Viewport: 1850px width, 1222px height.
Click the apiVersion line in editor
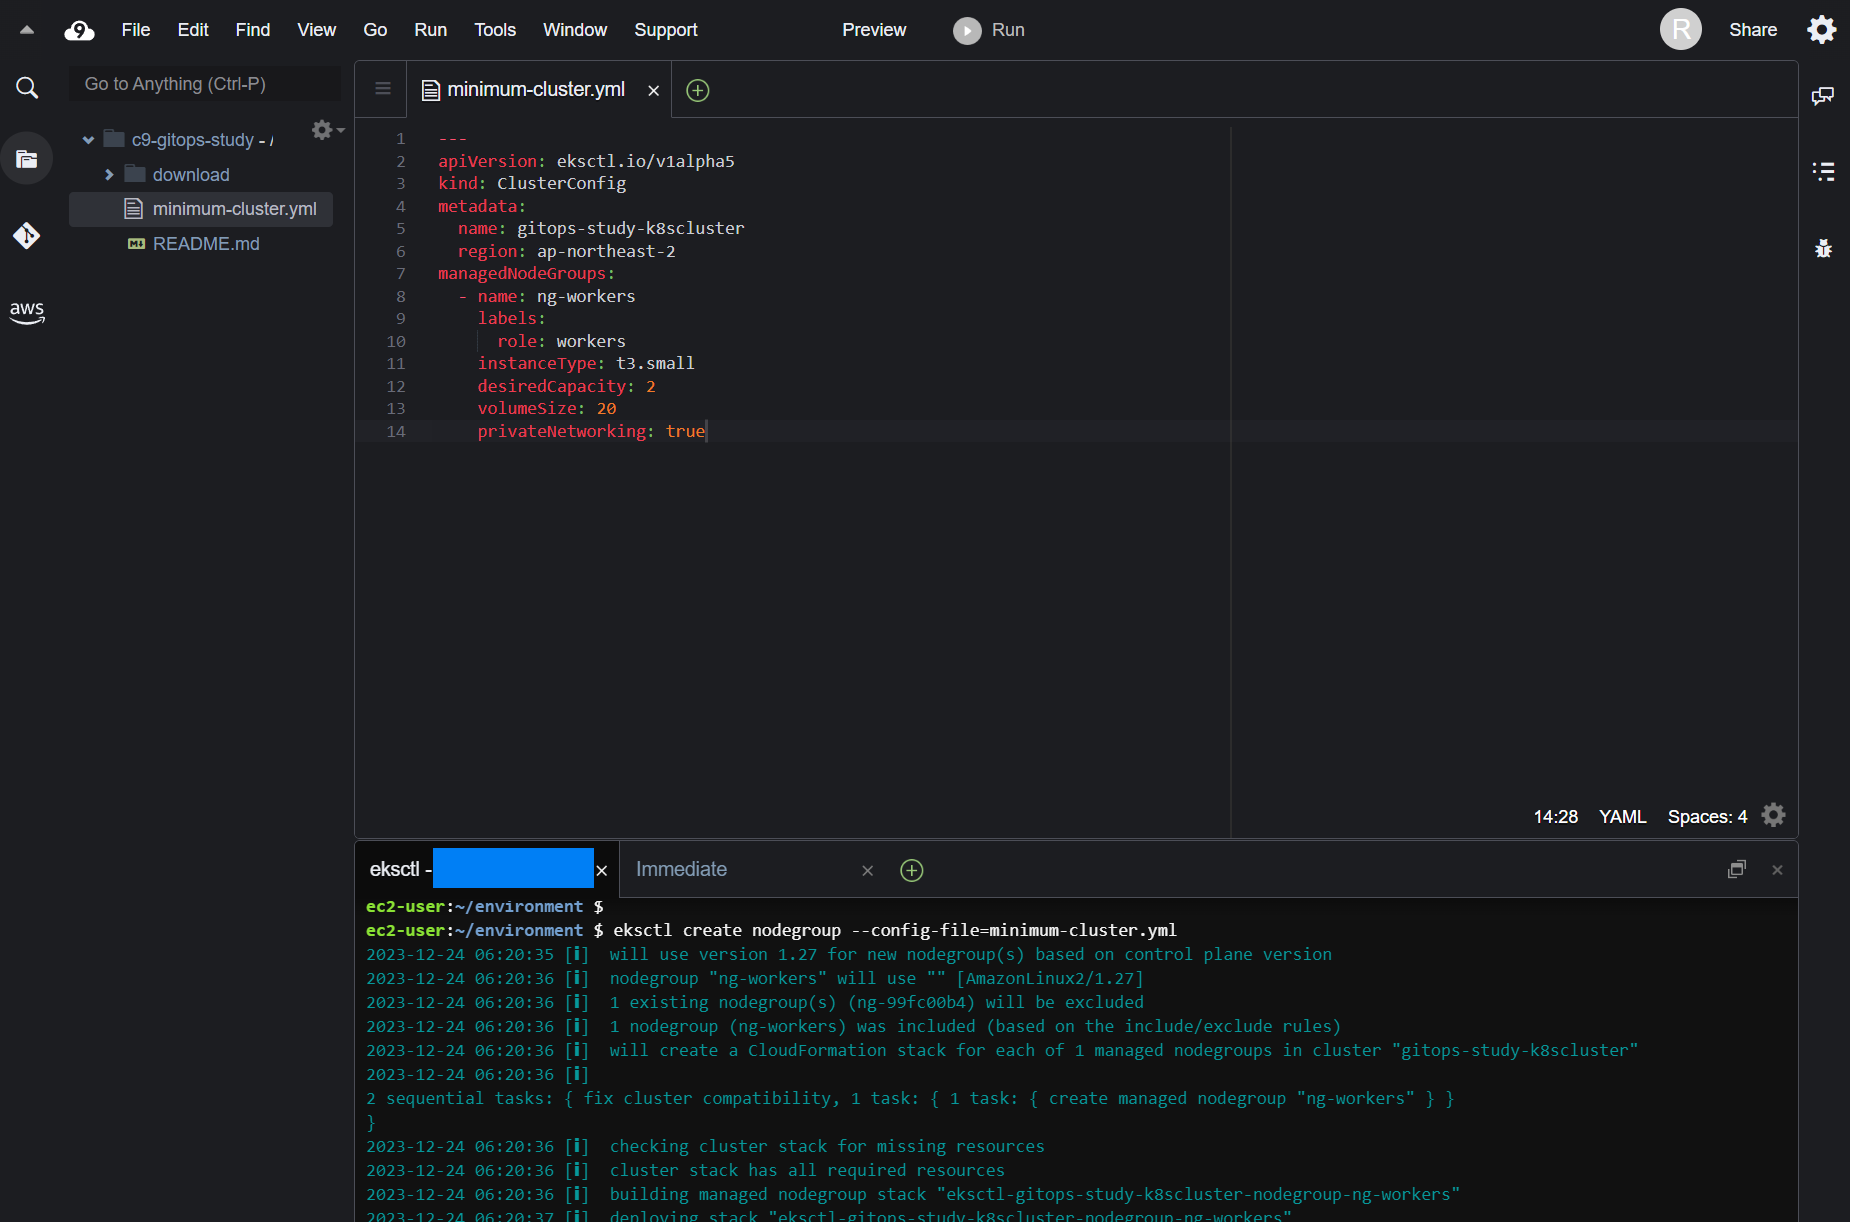586,161
